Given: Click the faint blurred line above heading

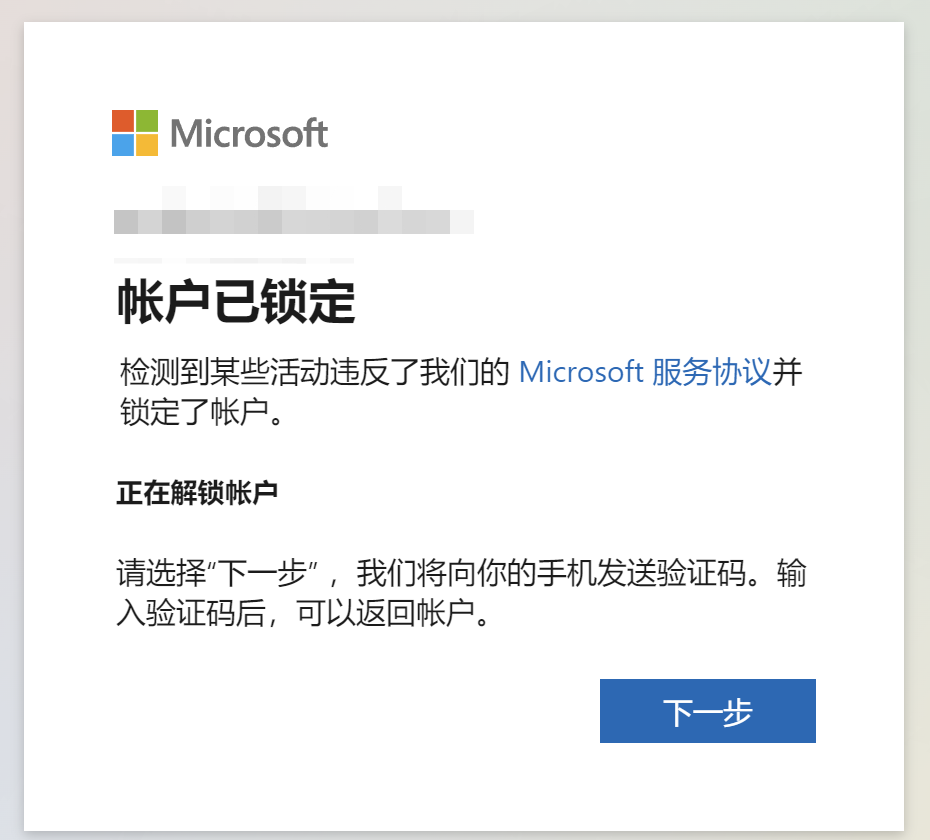Looking at the screenshot, I should pos(234,260).
